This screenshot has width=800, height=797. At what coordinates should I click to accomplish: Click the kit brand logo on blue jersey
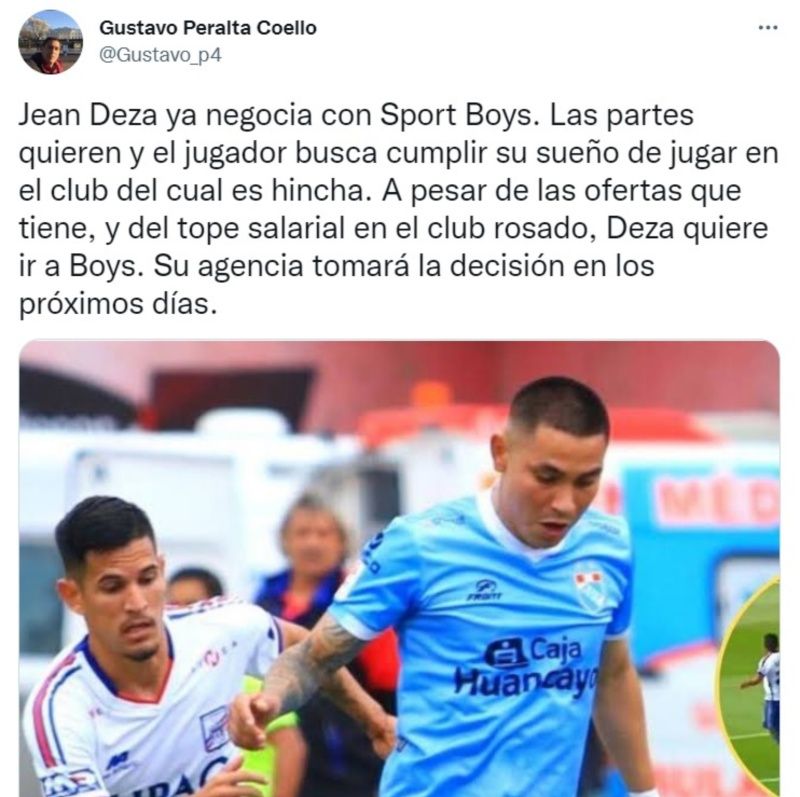tap(485, 590)
